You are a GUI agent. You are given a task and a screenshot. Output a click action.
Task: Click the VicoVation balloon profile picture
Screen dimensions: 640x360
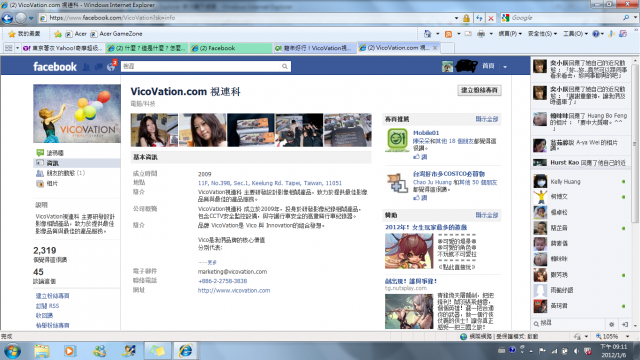[x=77, y=113]
